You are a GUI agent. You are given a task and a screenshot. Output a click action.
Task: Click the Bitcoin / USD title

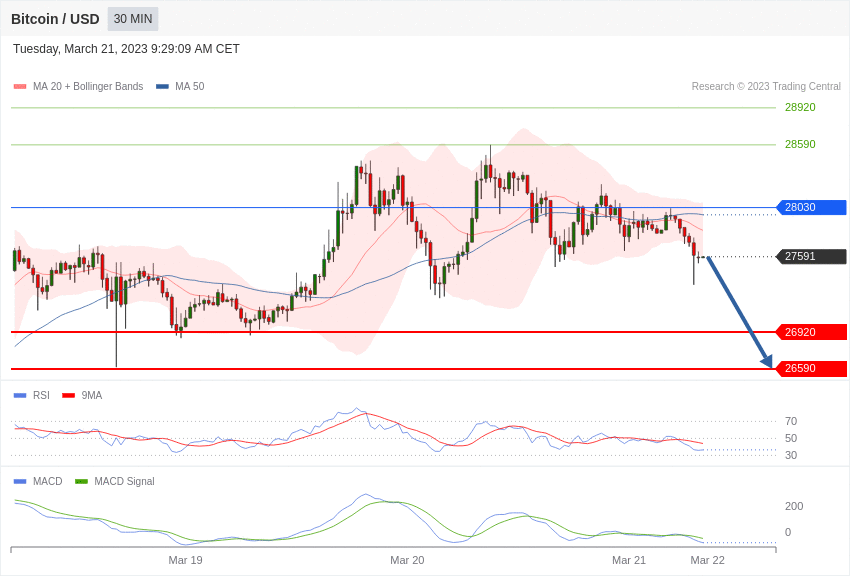coord(55,19)
